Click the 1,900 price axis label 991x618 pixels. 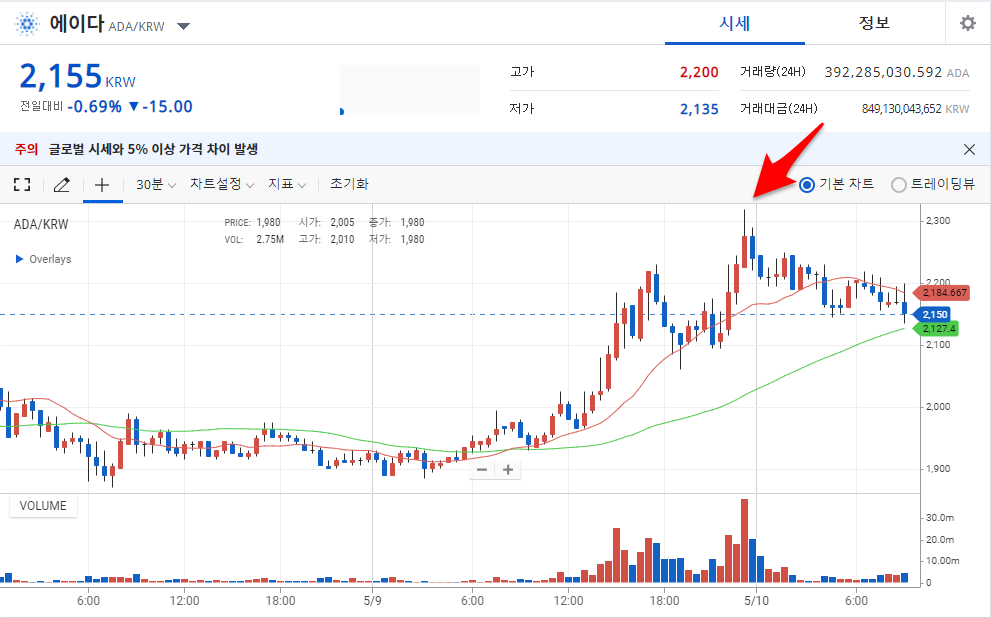point(938,469)
